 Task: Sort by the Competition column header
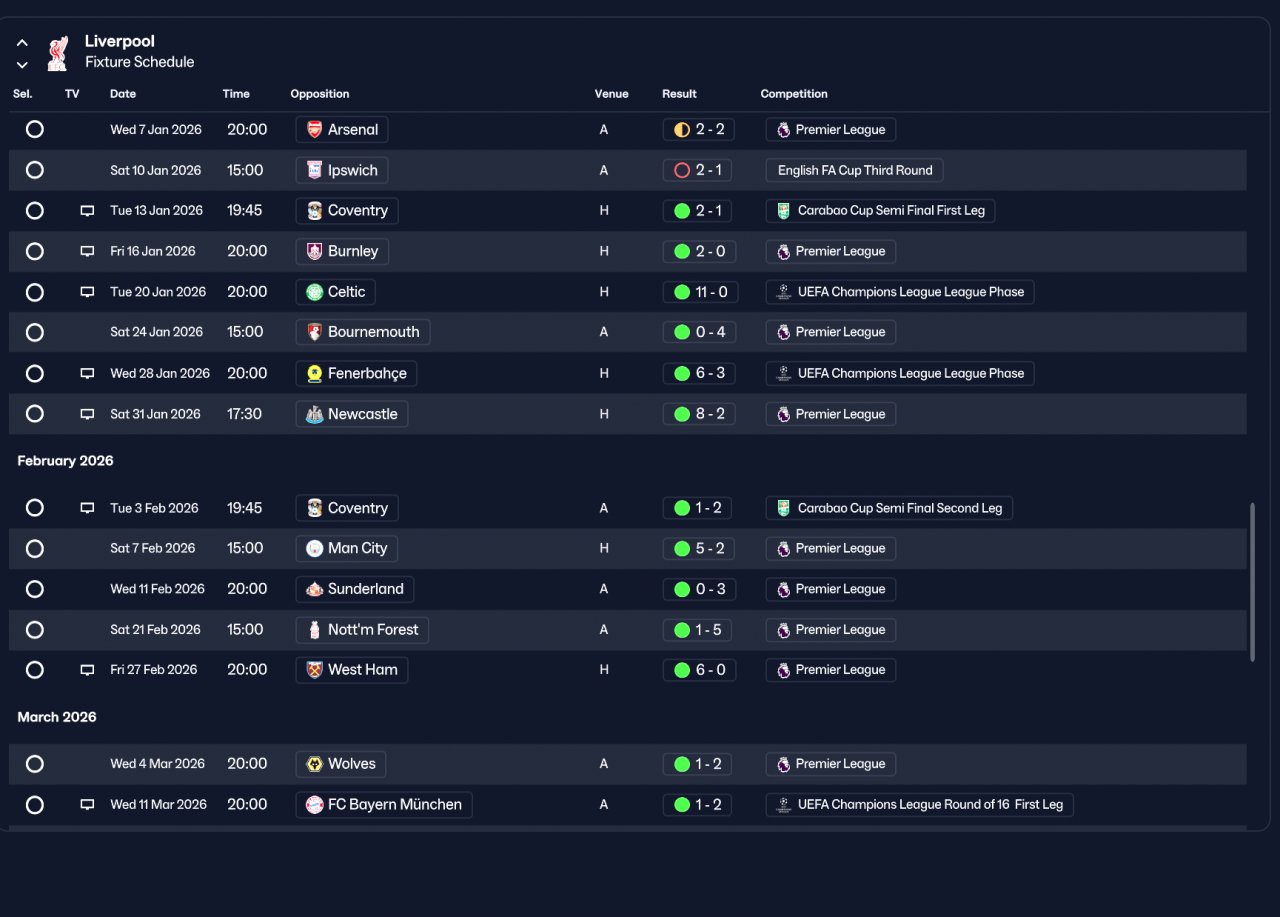click(x=794, y=94)
